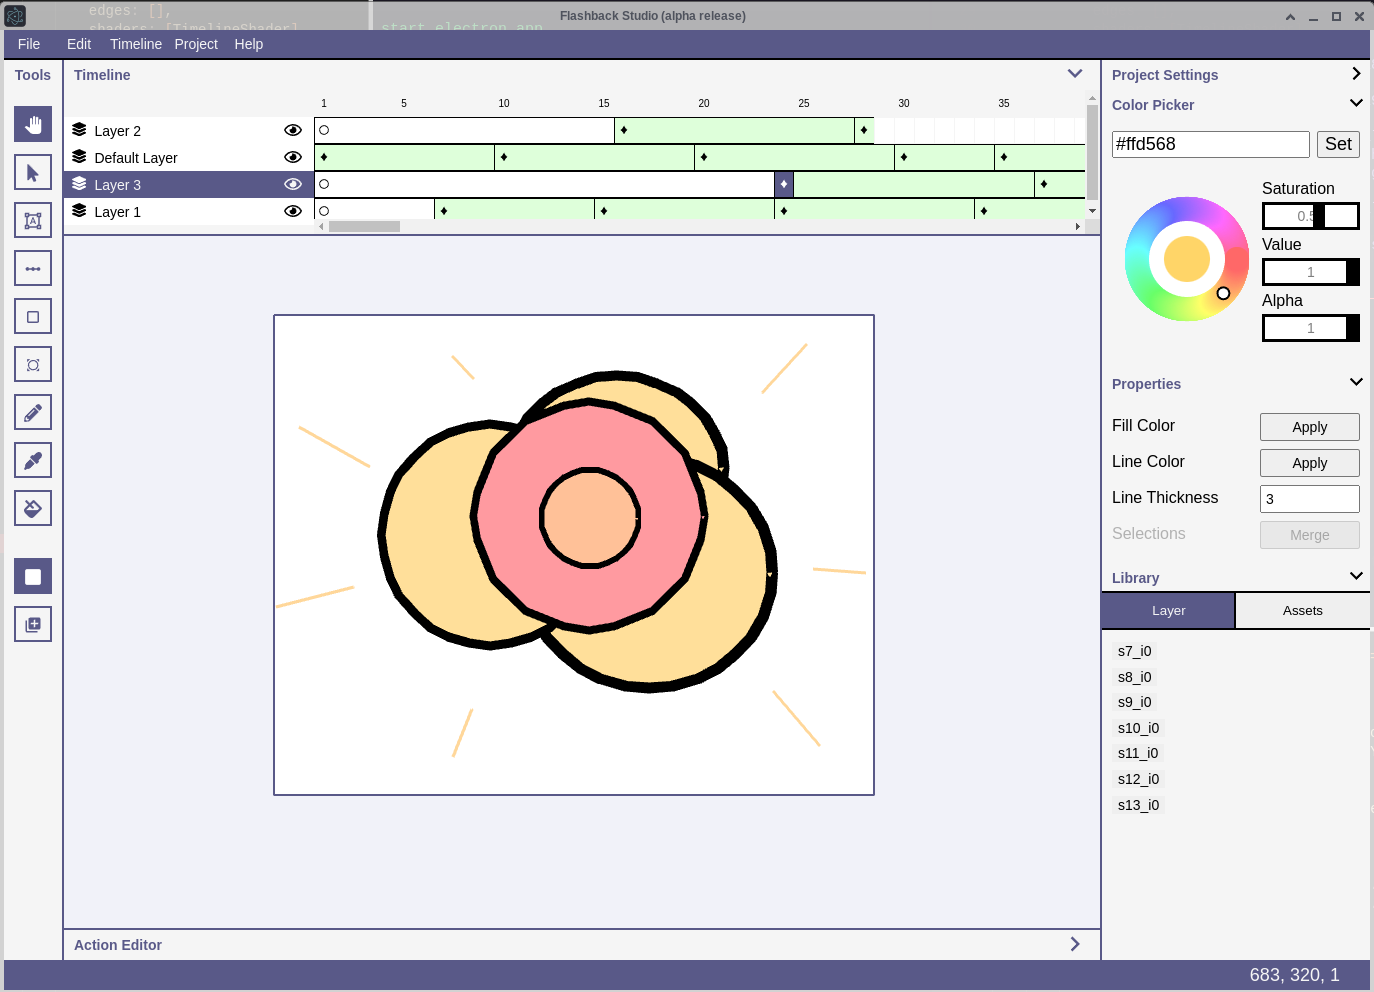The width and height of the screenshot is (1374, 992).
Task: Click the Saturation slider
Action: click(x=1310, y=216)
